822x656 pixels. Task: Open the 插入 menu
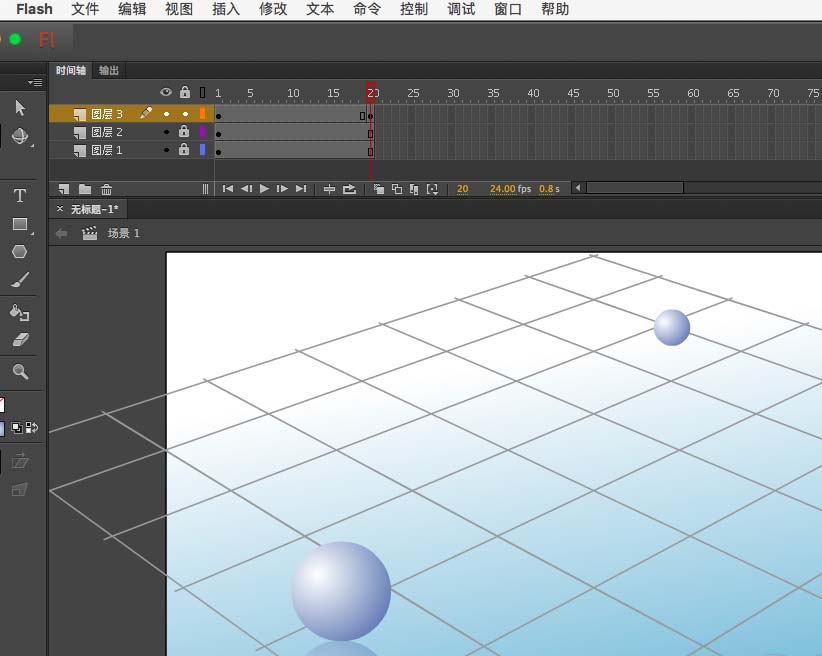click(x=226, y=9)
